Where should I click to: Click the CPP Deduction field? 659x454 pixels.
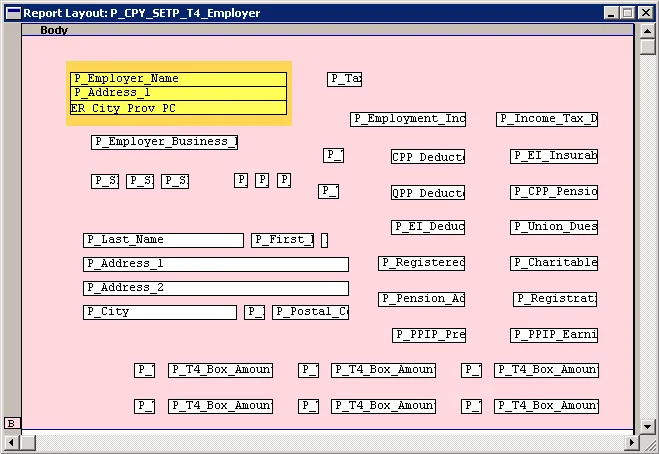point(428,157)
